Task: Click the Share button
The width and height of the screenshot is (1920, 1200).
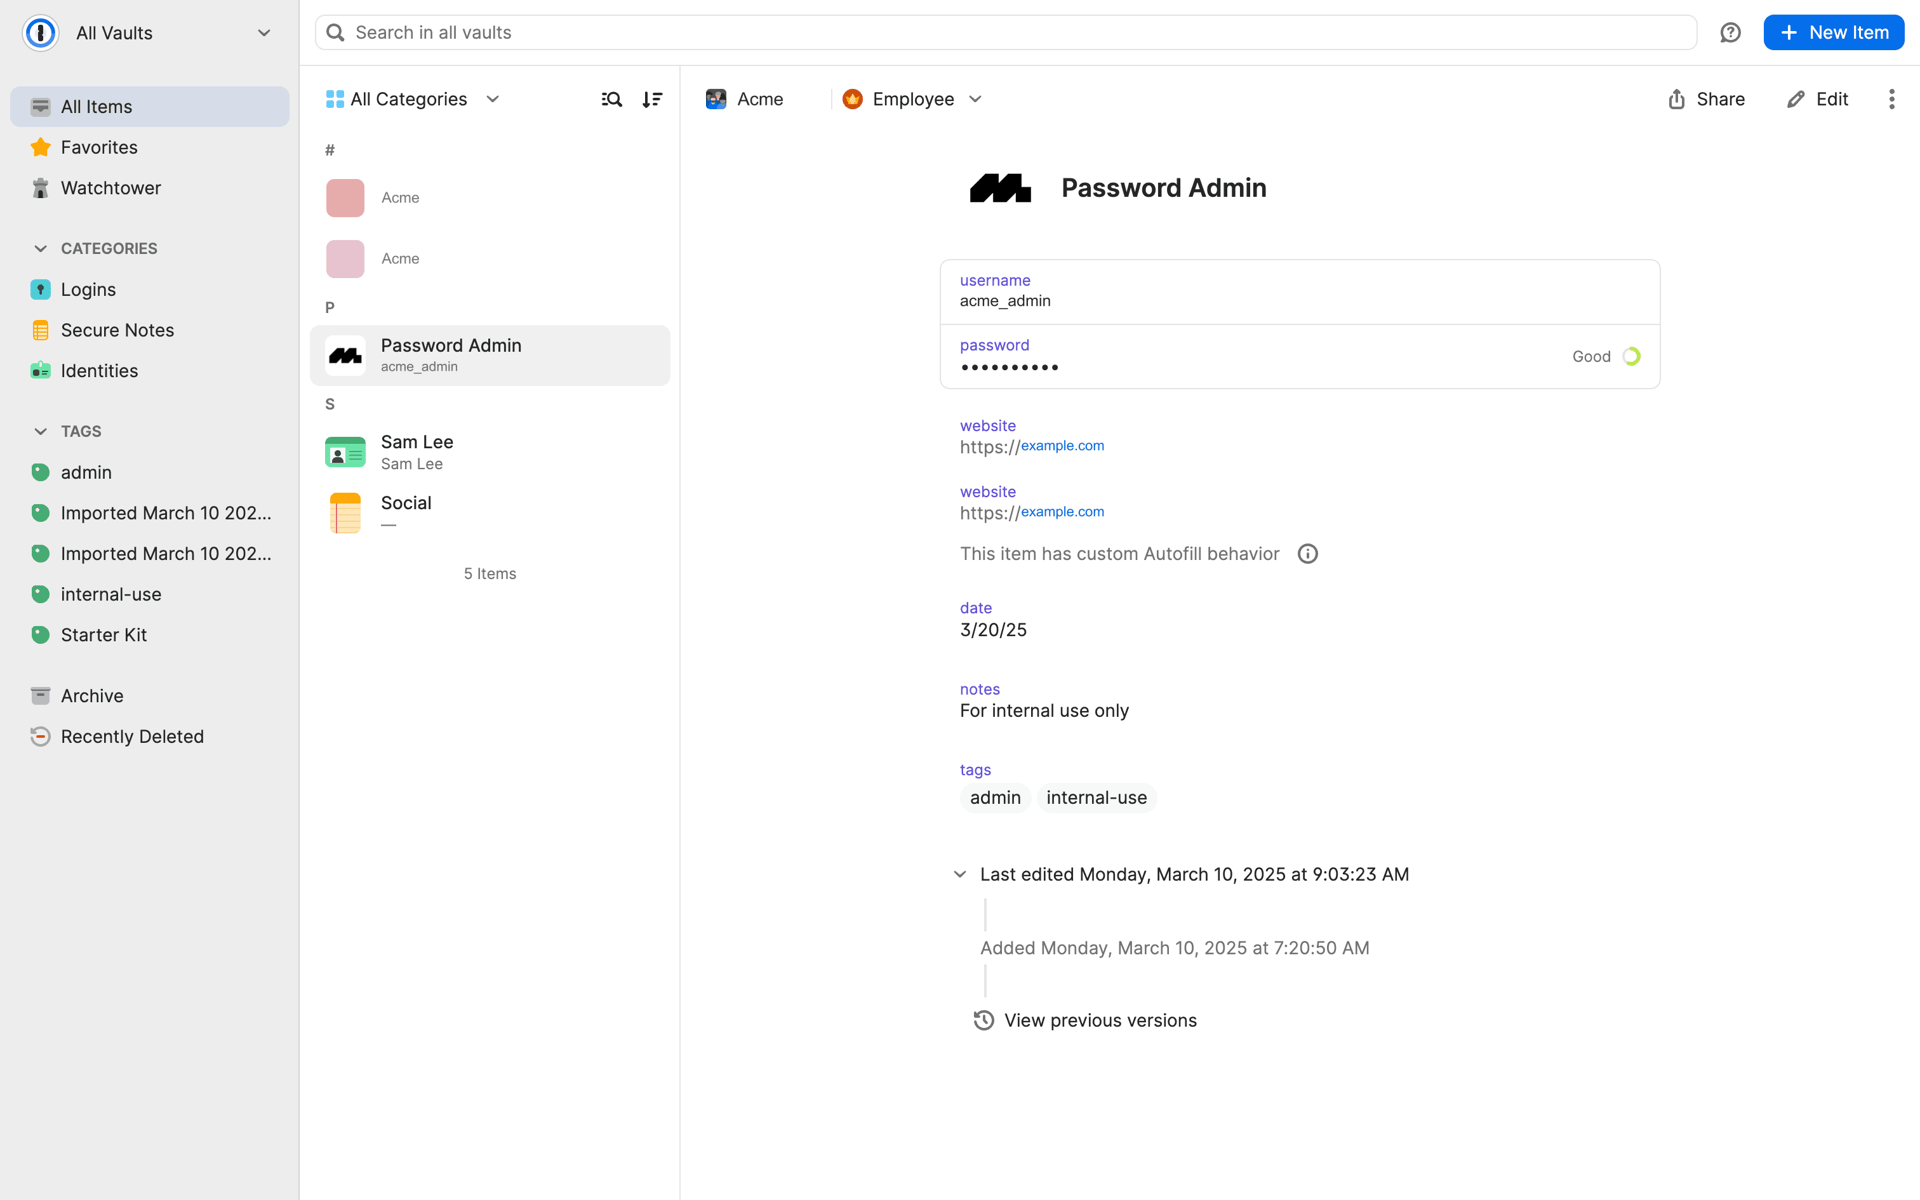Action: point(1707,99)
